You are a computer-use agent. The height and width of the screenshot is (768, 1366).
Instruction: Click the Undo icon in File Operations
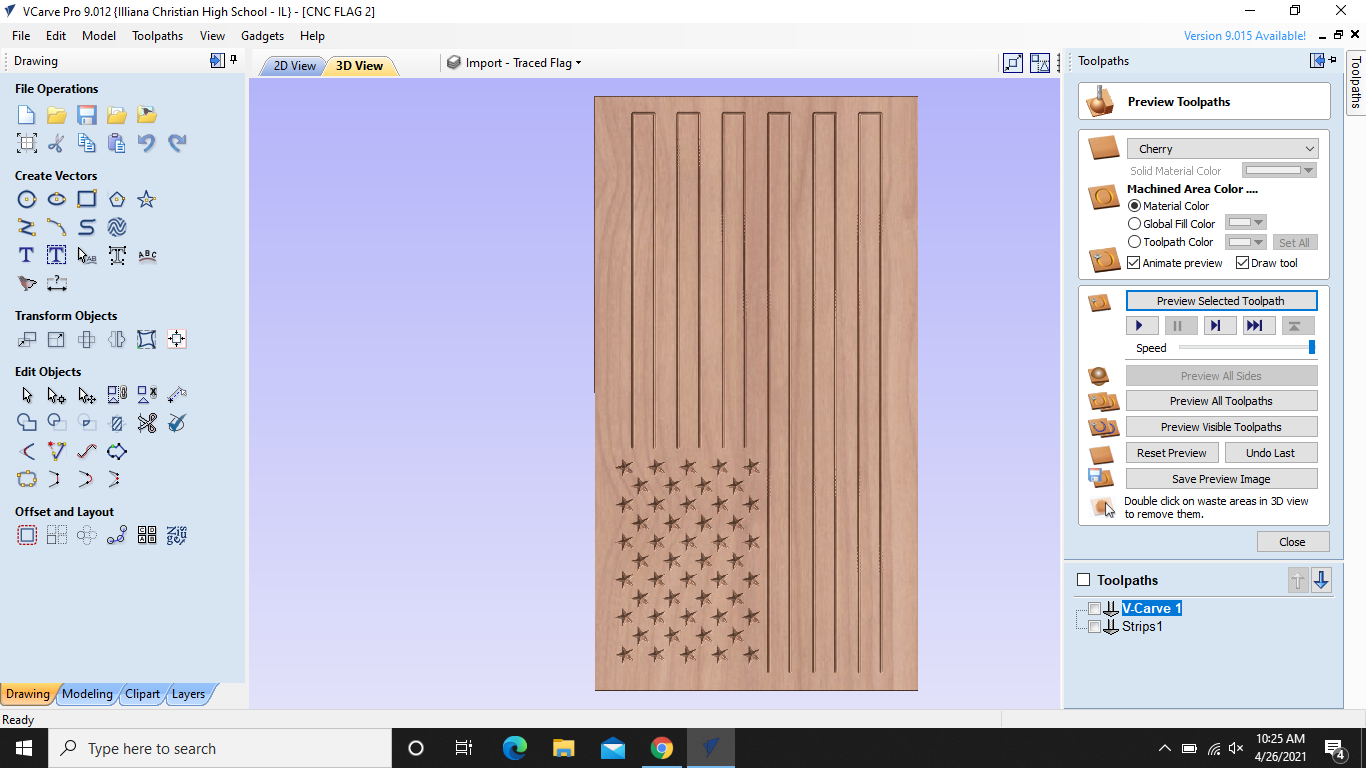147,142
